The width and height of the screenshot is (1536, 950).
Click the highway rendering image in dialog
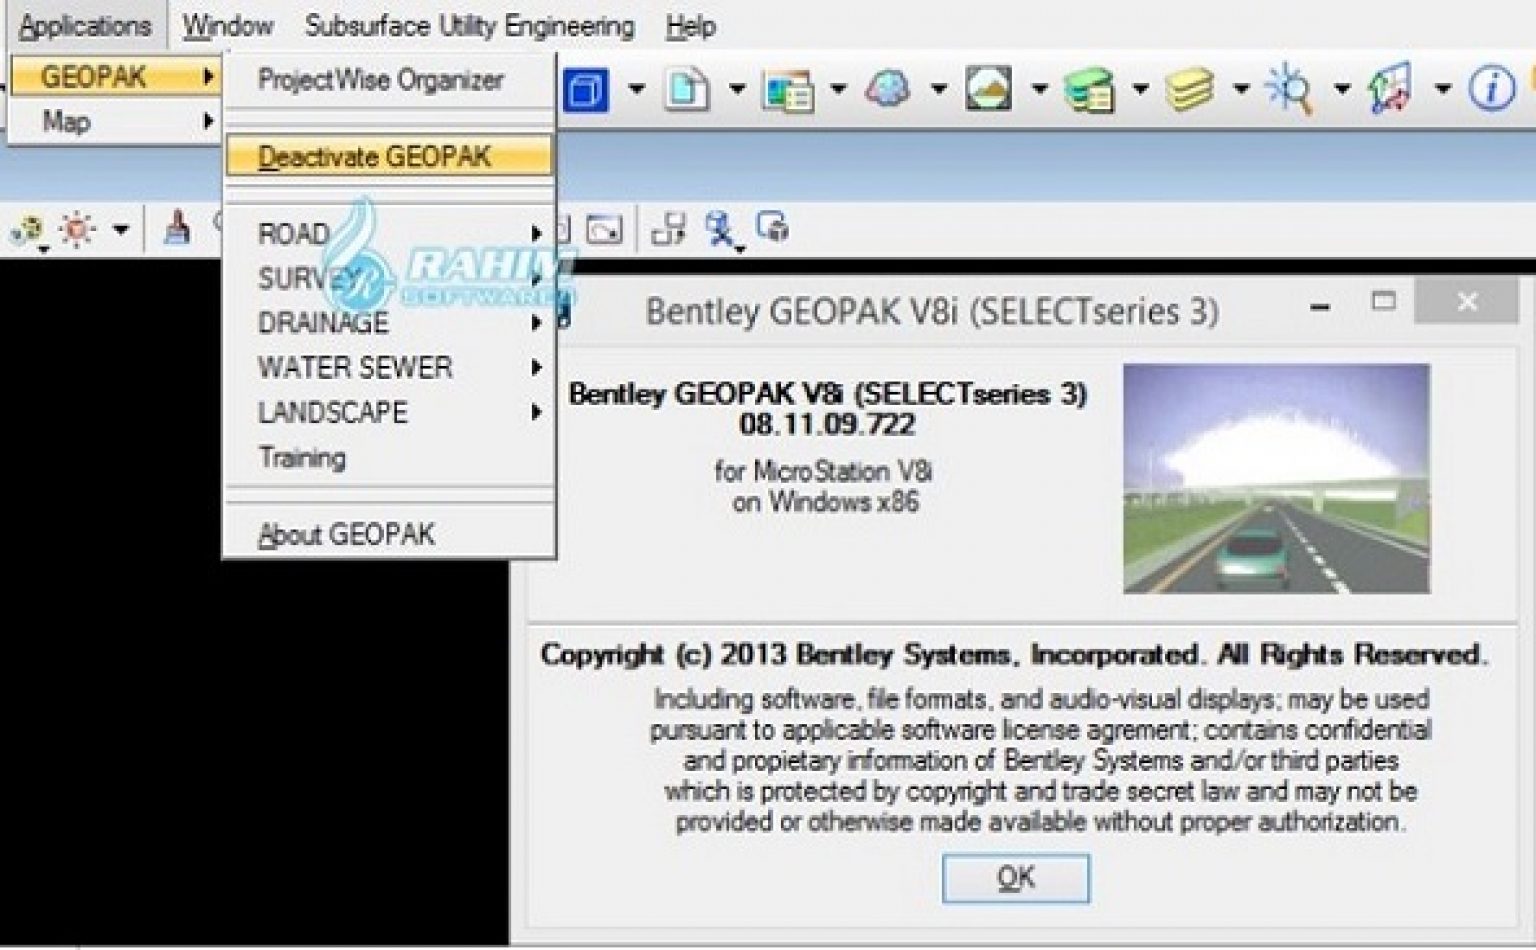1276,479
